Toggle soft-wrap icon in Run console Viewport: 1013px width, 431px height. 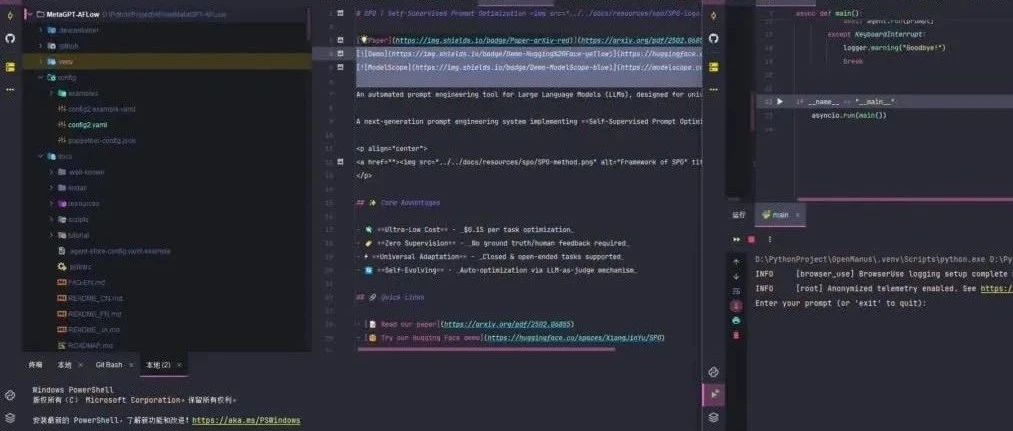pos(736,291)
